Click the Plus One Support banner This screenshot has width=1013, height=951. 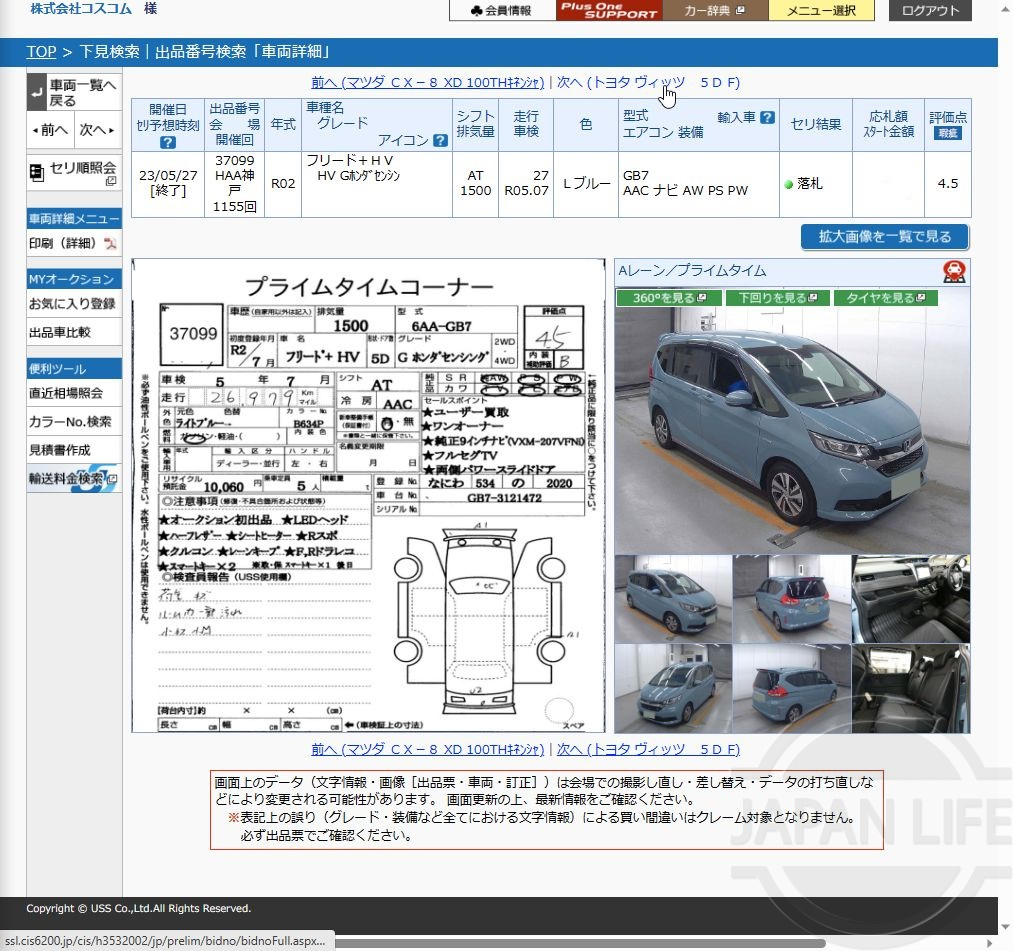pyautogui.click(x=611, y=12)
